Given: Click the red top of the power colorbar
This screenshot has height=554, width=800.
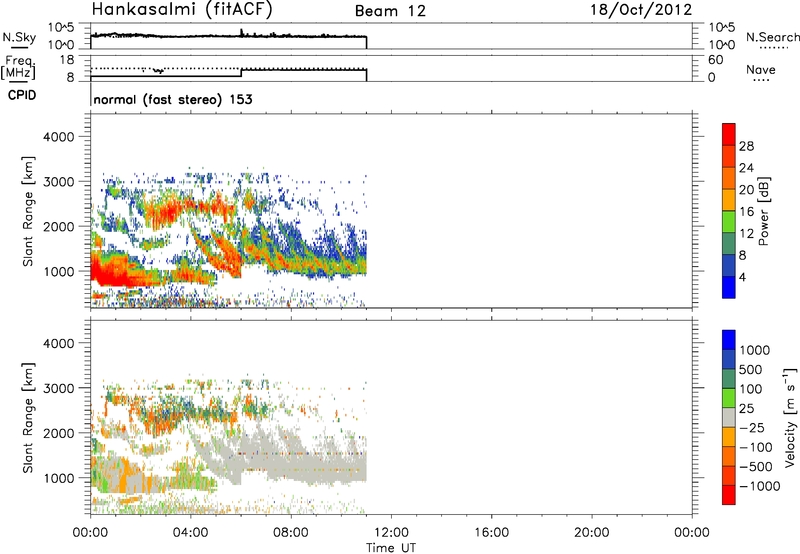Looking at the screenshot, I should click(729, 134).
